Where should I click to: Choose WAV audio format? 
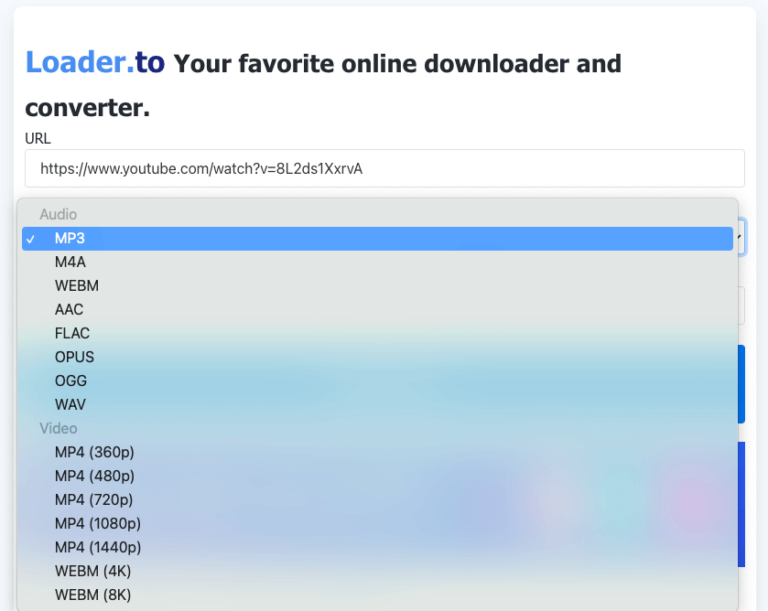[x=71, y=405]
